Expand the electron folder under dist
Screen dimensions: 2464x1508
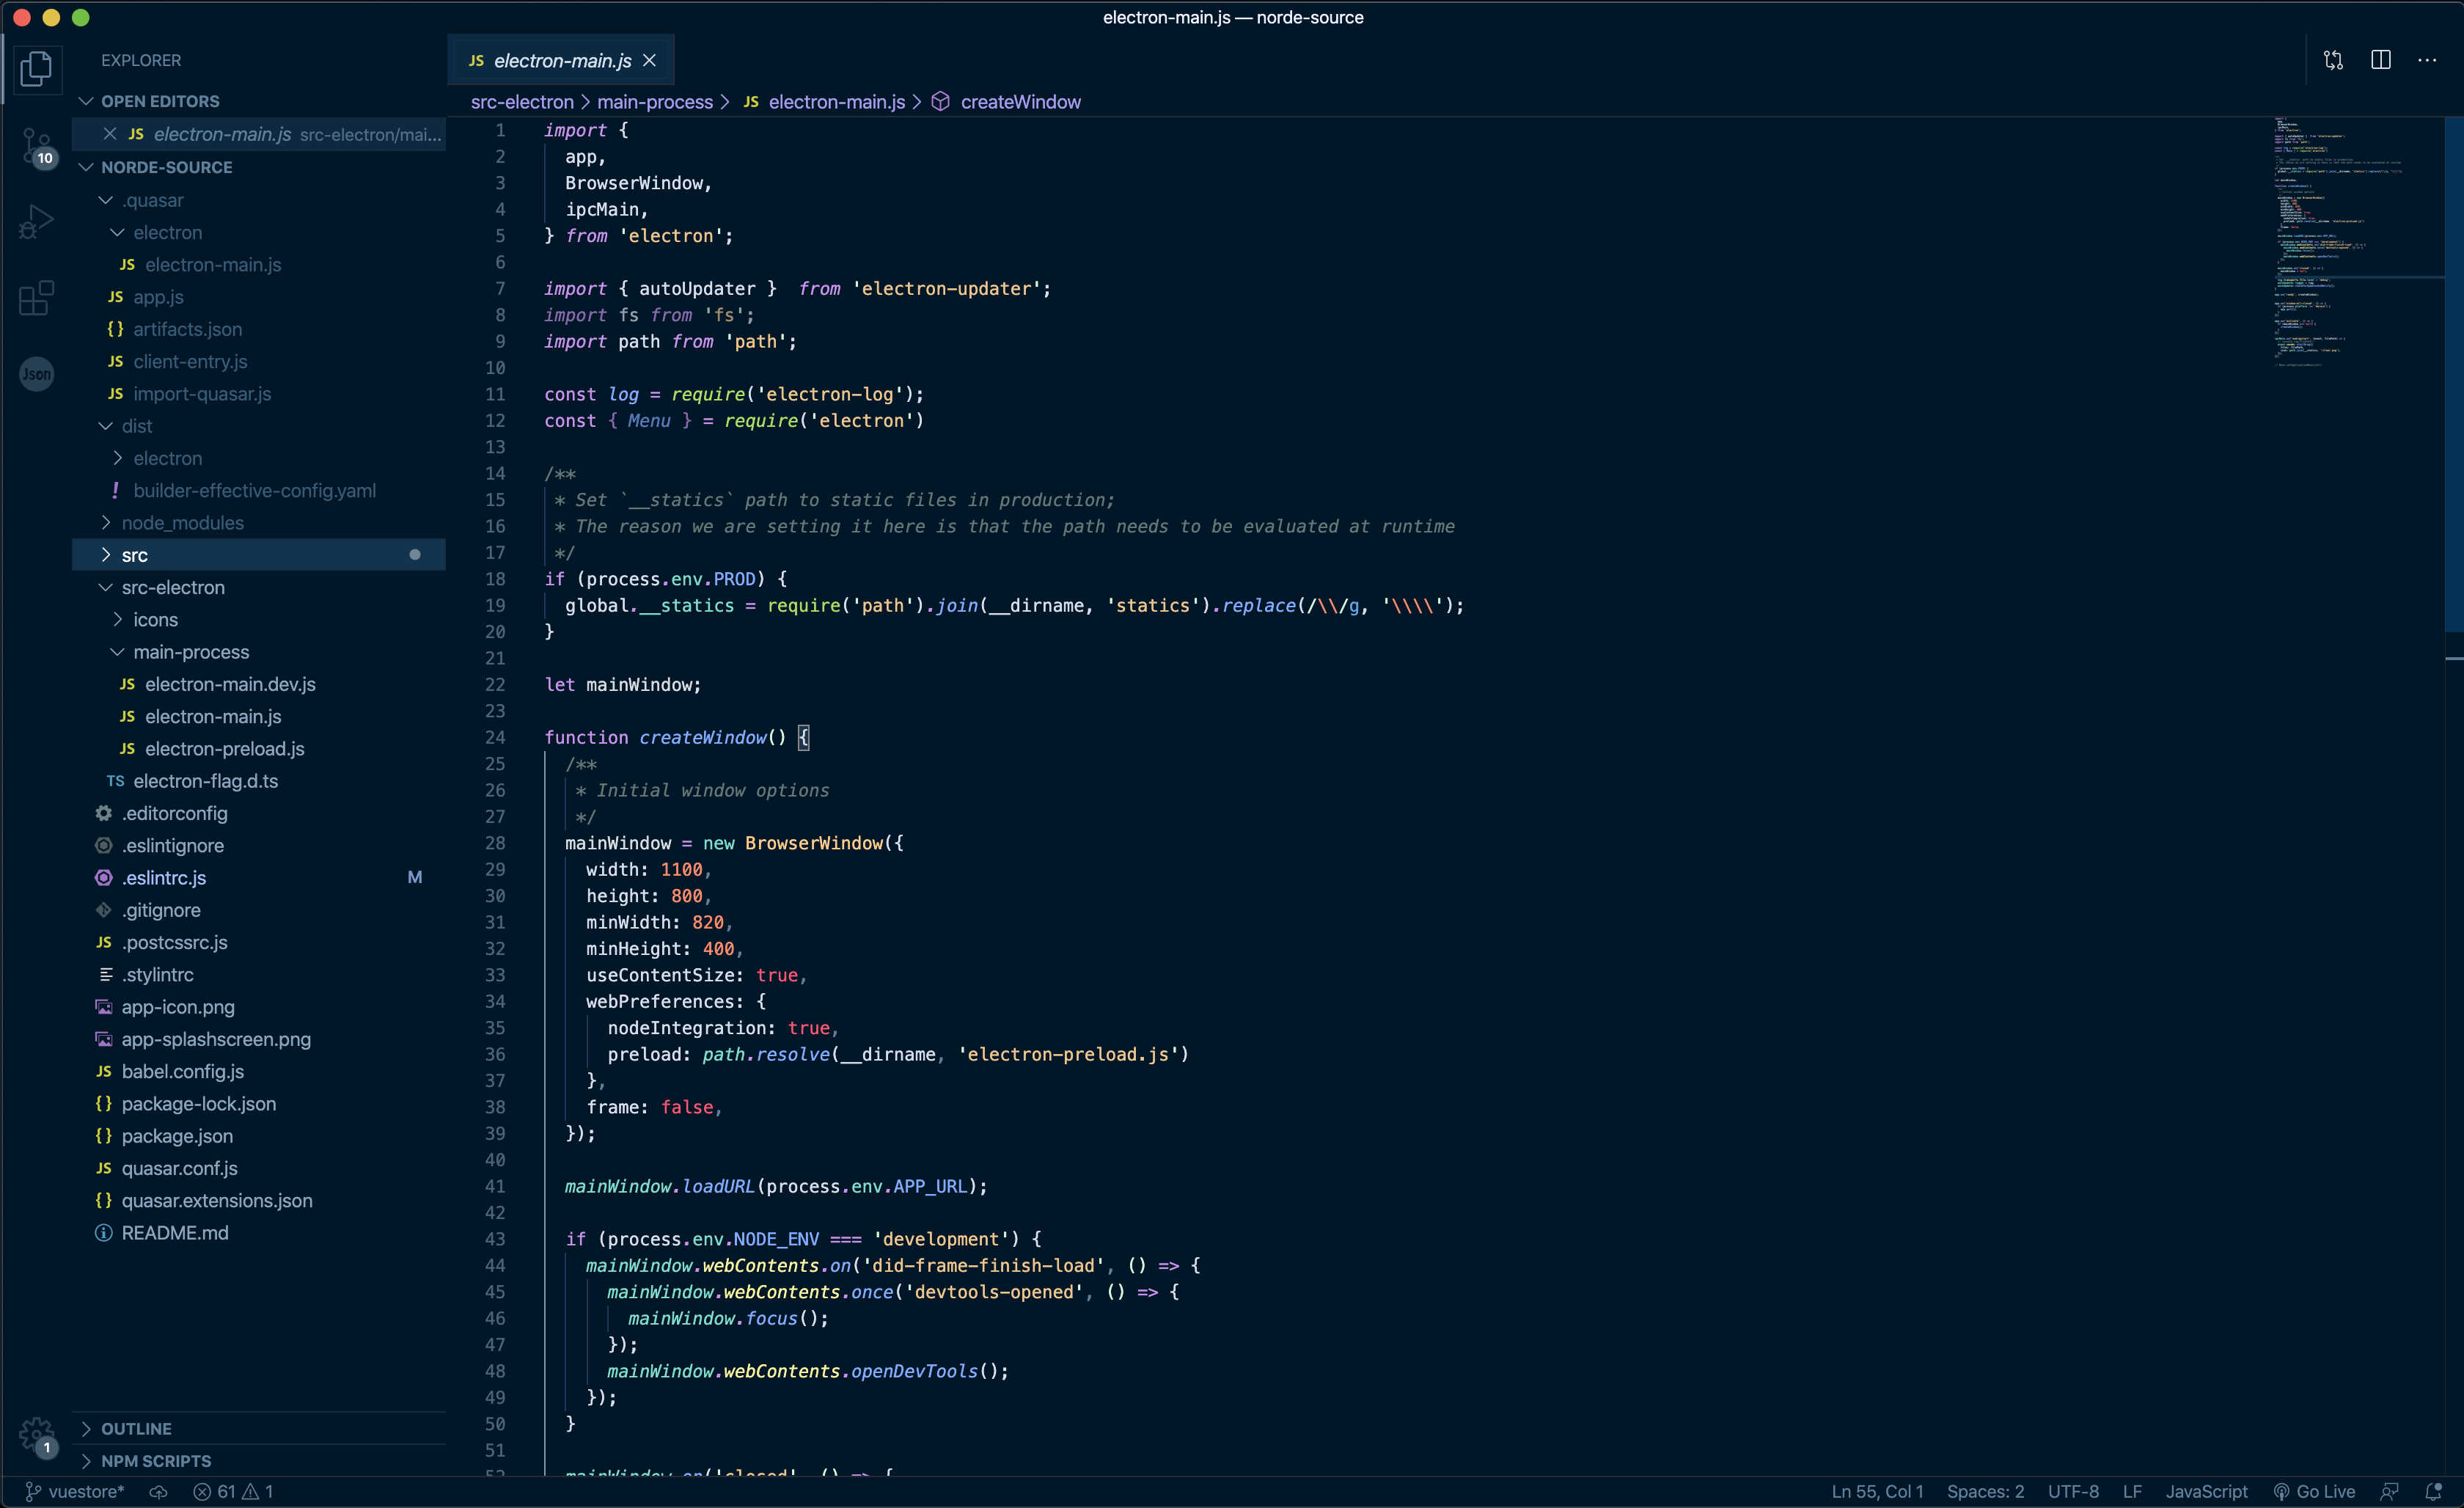tap(259, 458)
